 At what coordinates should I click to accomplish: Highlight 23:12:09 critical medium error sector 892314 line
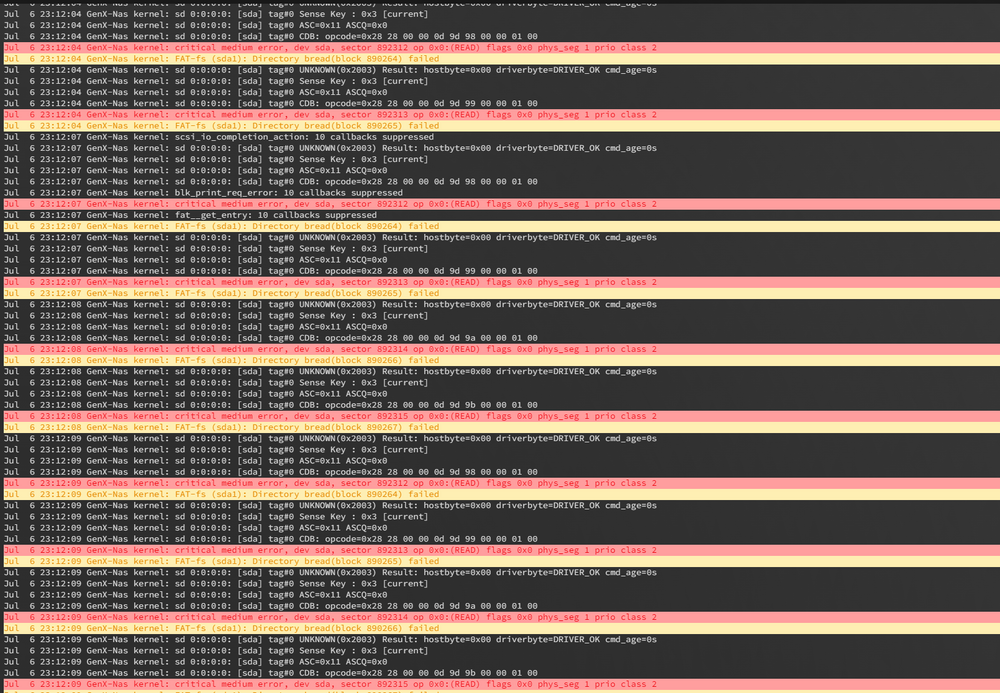tap(501, 617)
